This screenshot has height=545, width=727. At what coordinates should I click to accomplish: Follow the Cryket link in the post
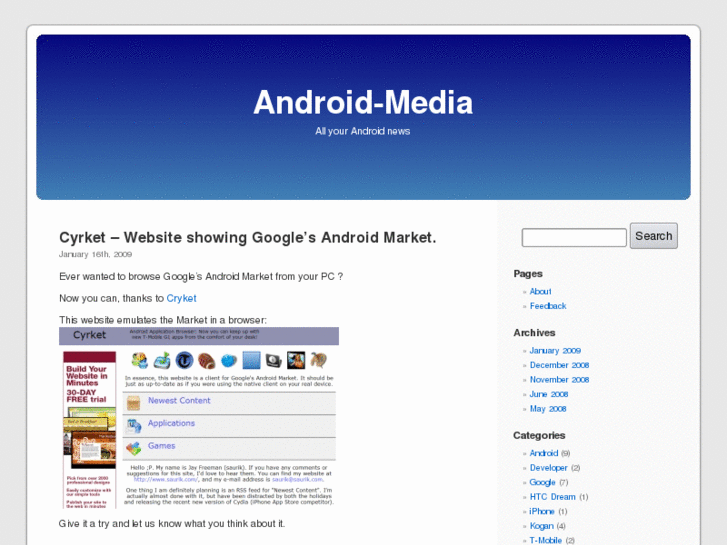[x=181, y=298]
